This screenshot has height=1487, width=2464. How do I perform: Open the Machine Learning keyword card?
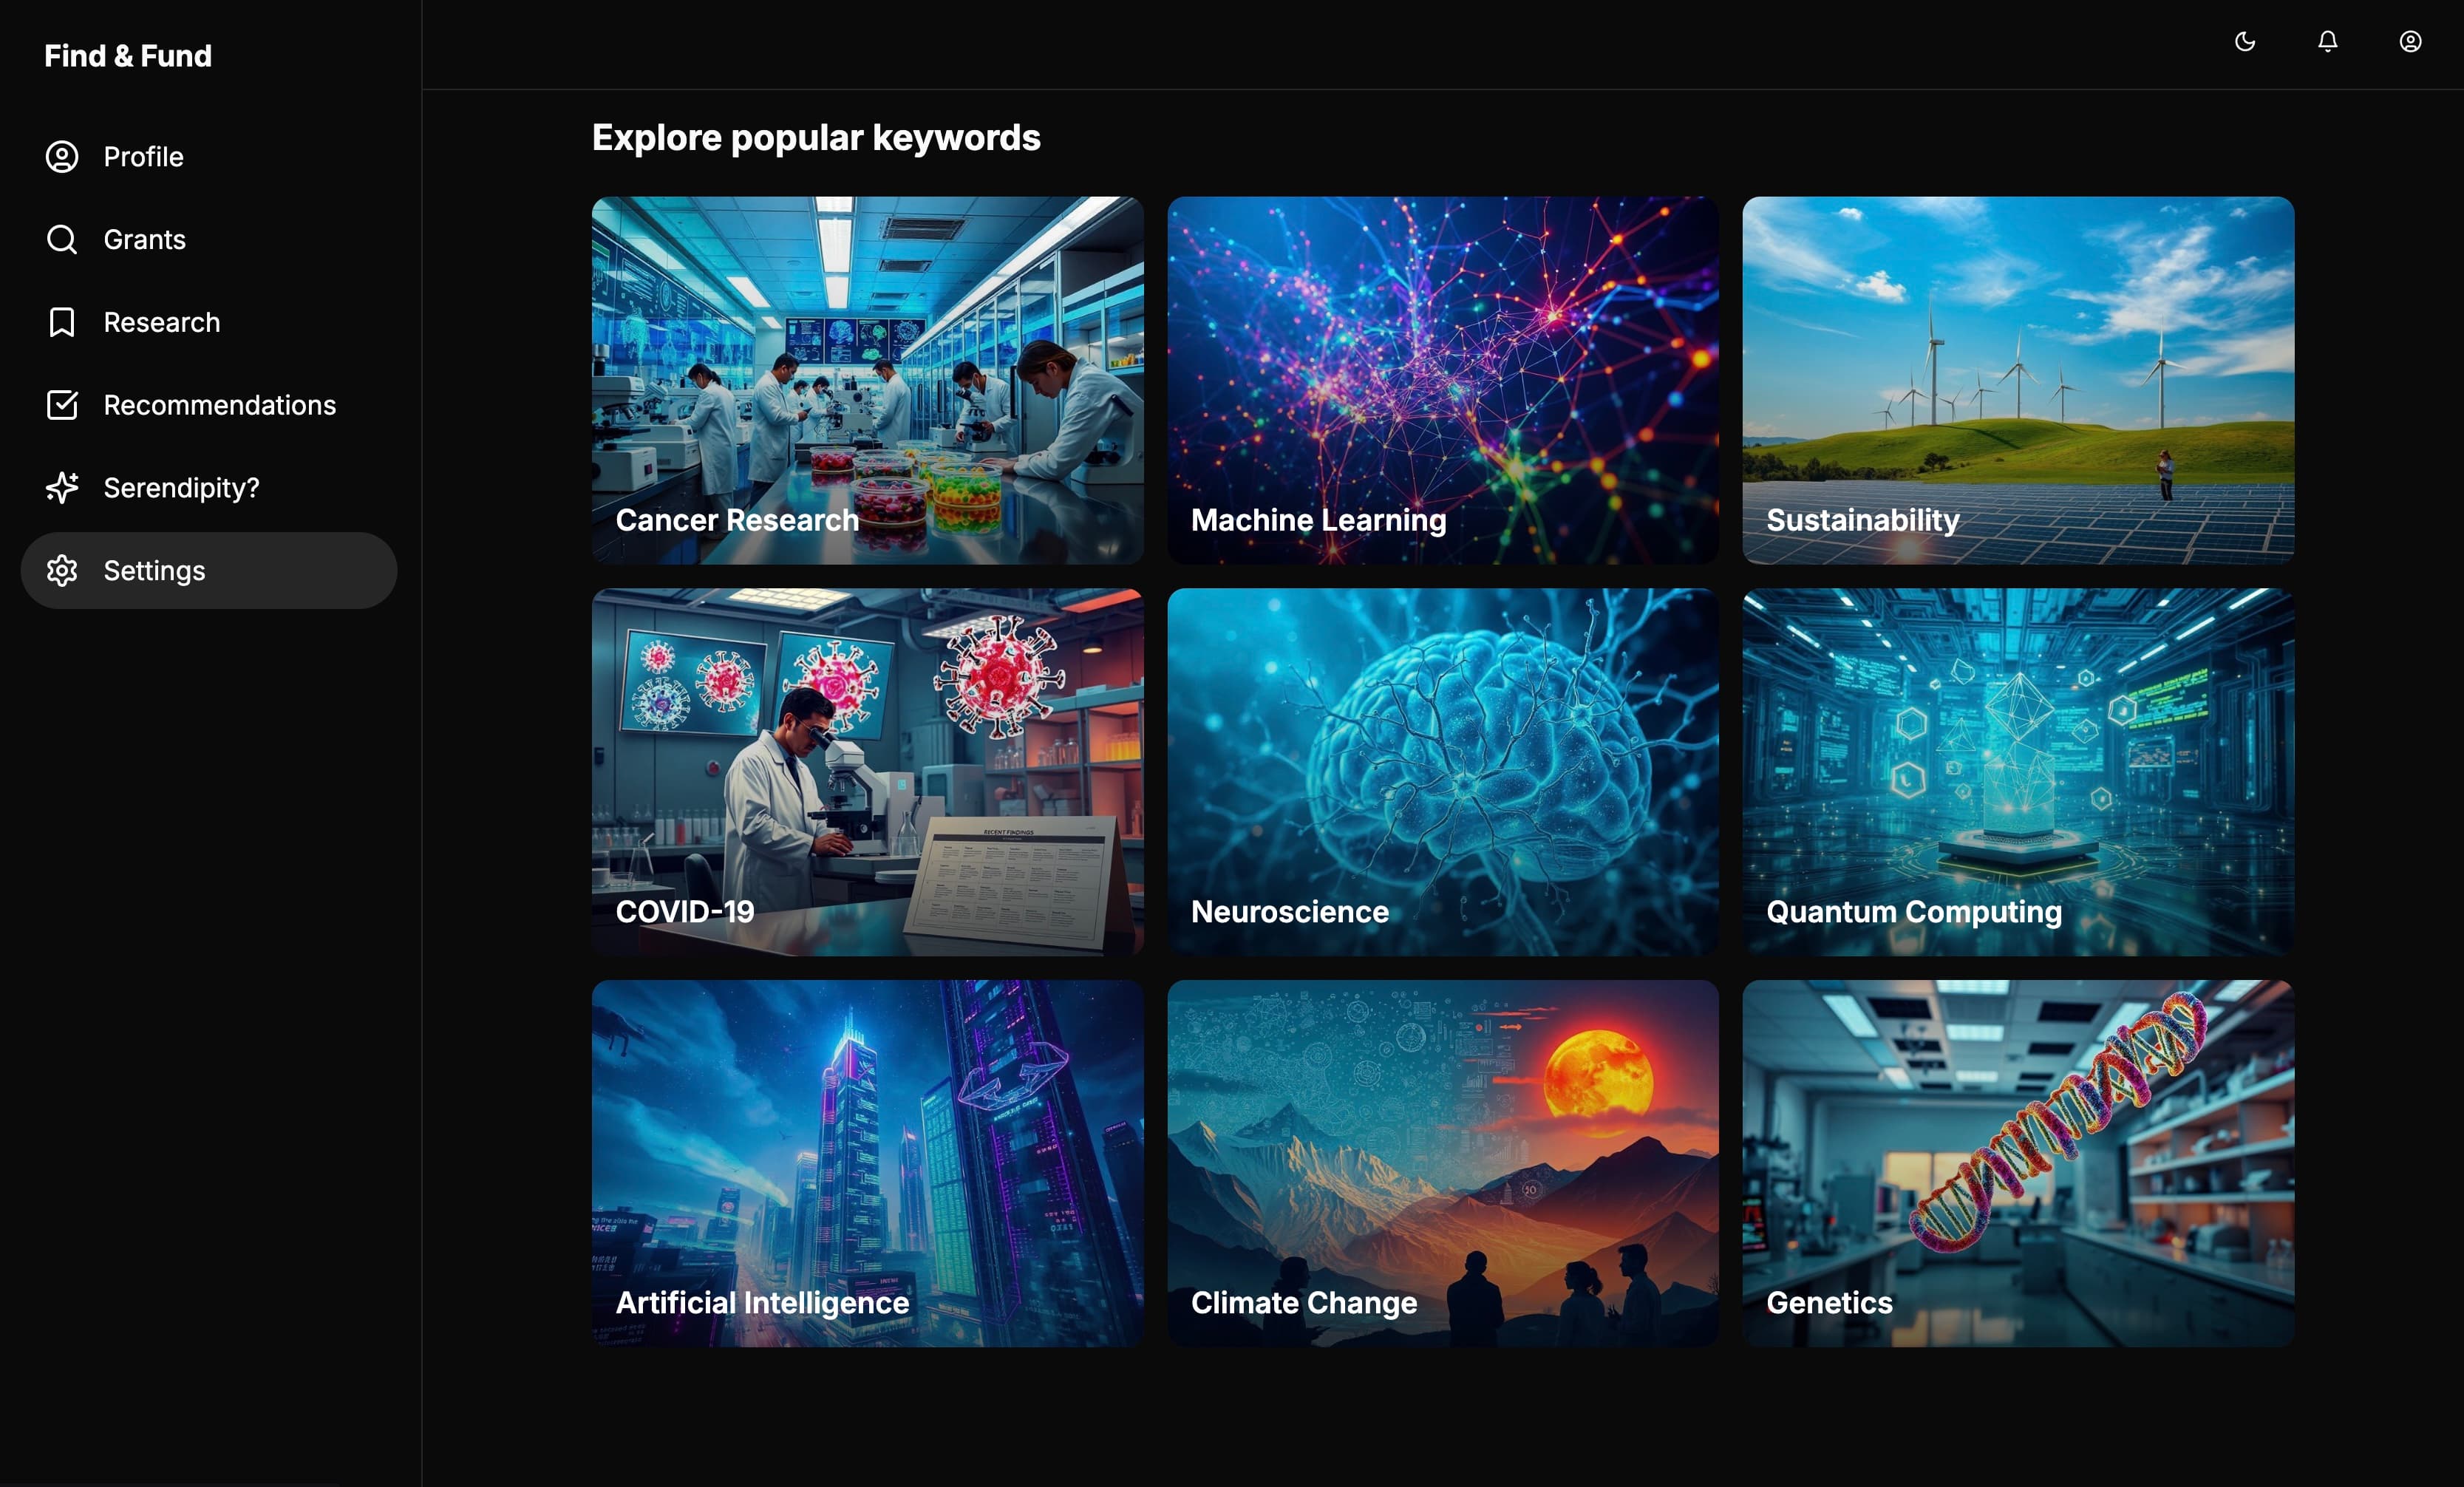click(1443, 380)
